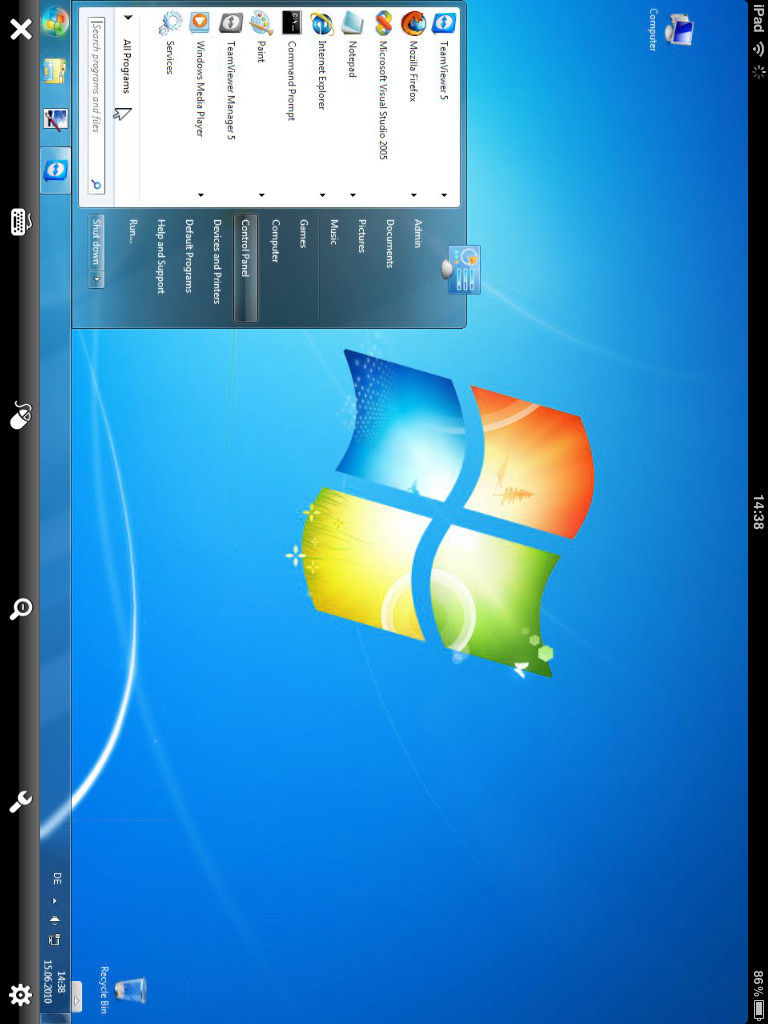Expand jump list arrow for Paint
This screenshot has width=768, height=1024.
click(x=261, y=195)
